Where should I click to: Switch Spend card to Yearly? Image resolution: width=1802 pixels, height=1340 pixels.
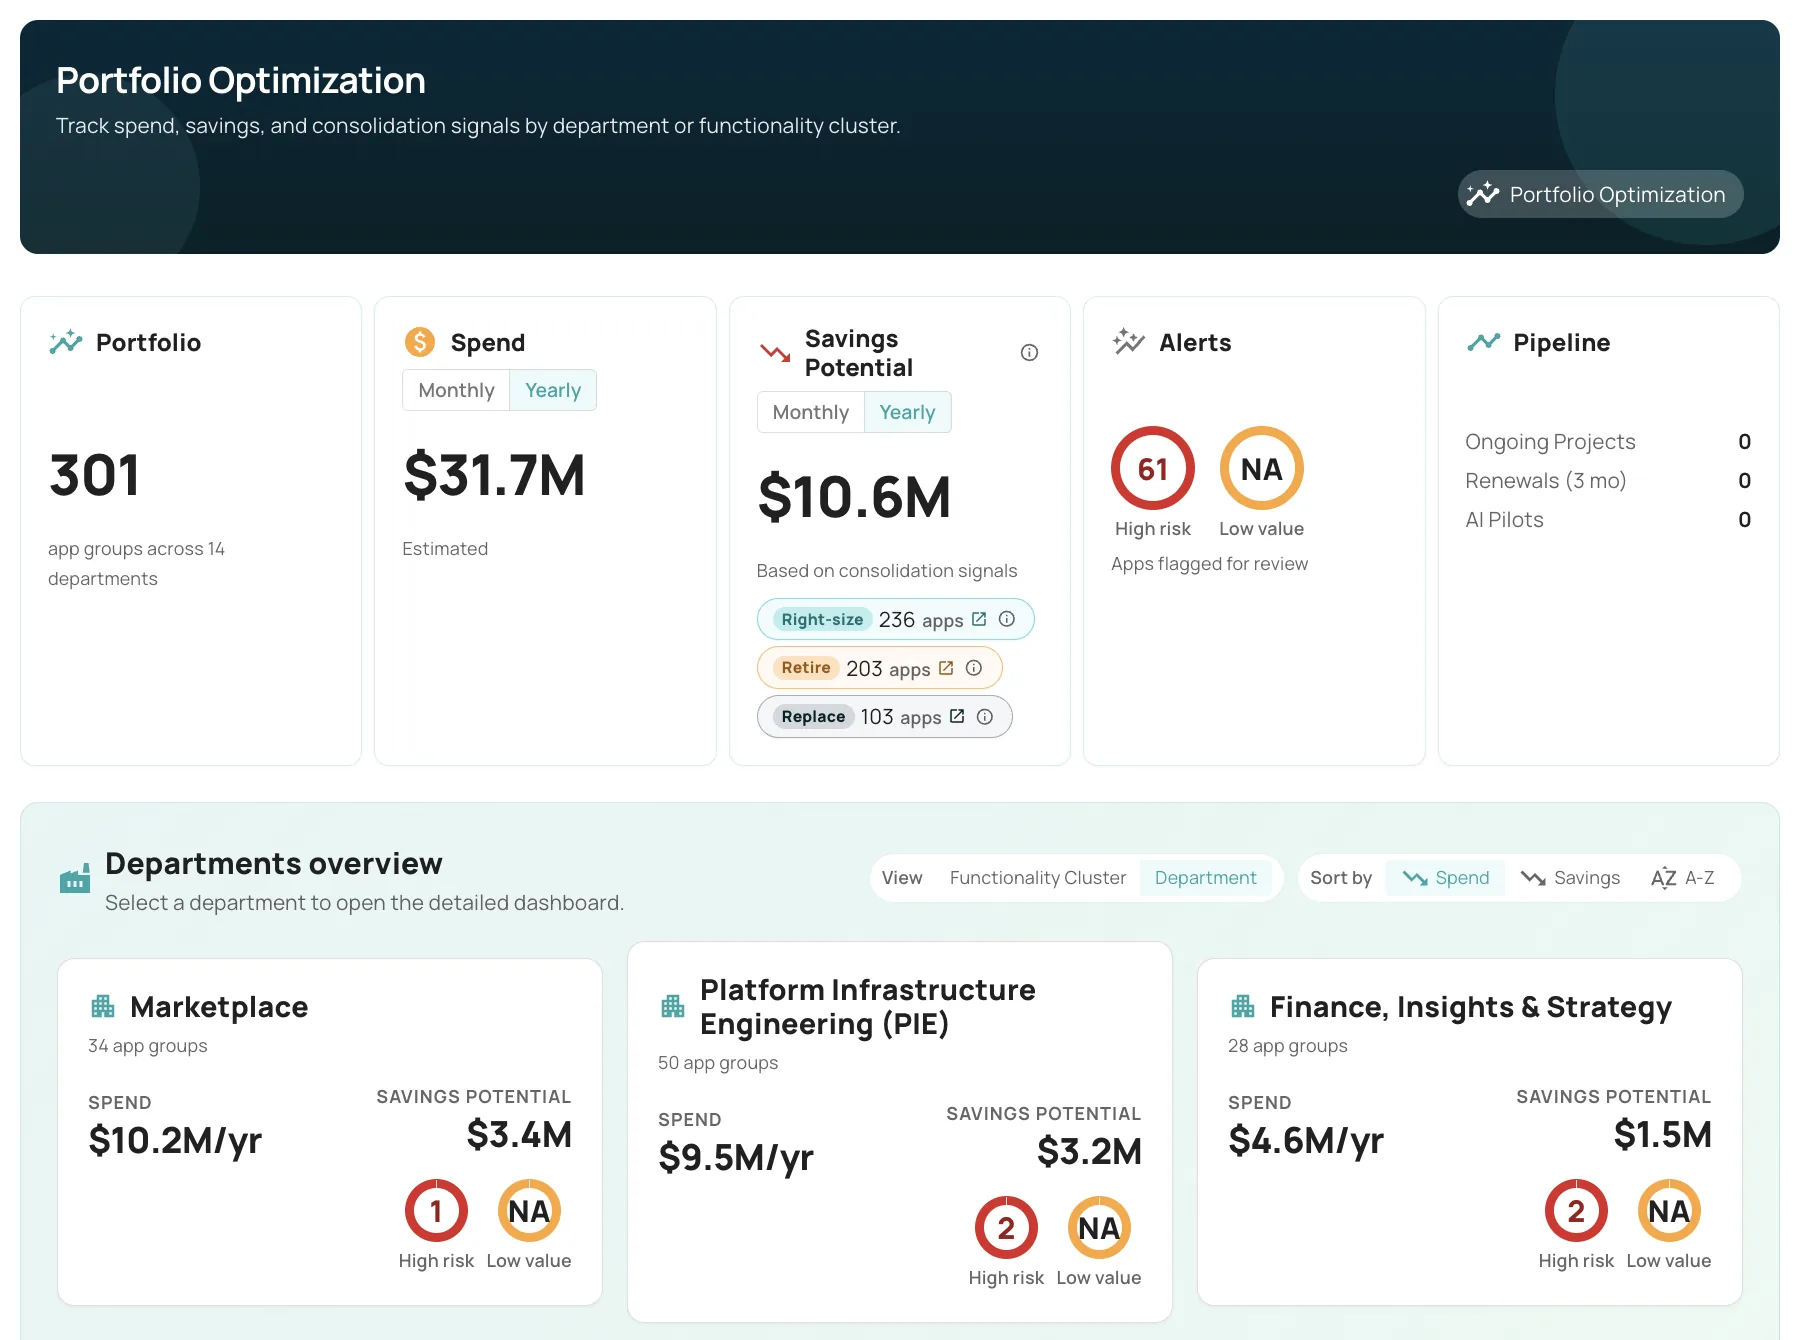pos(553,390)
